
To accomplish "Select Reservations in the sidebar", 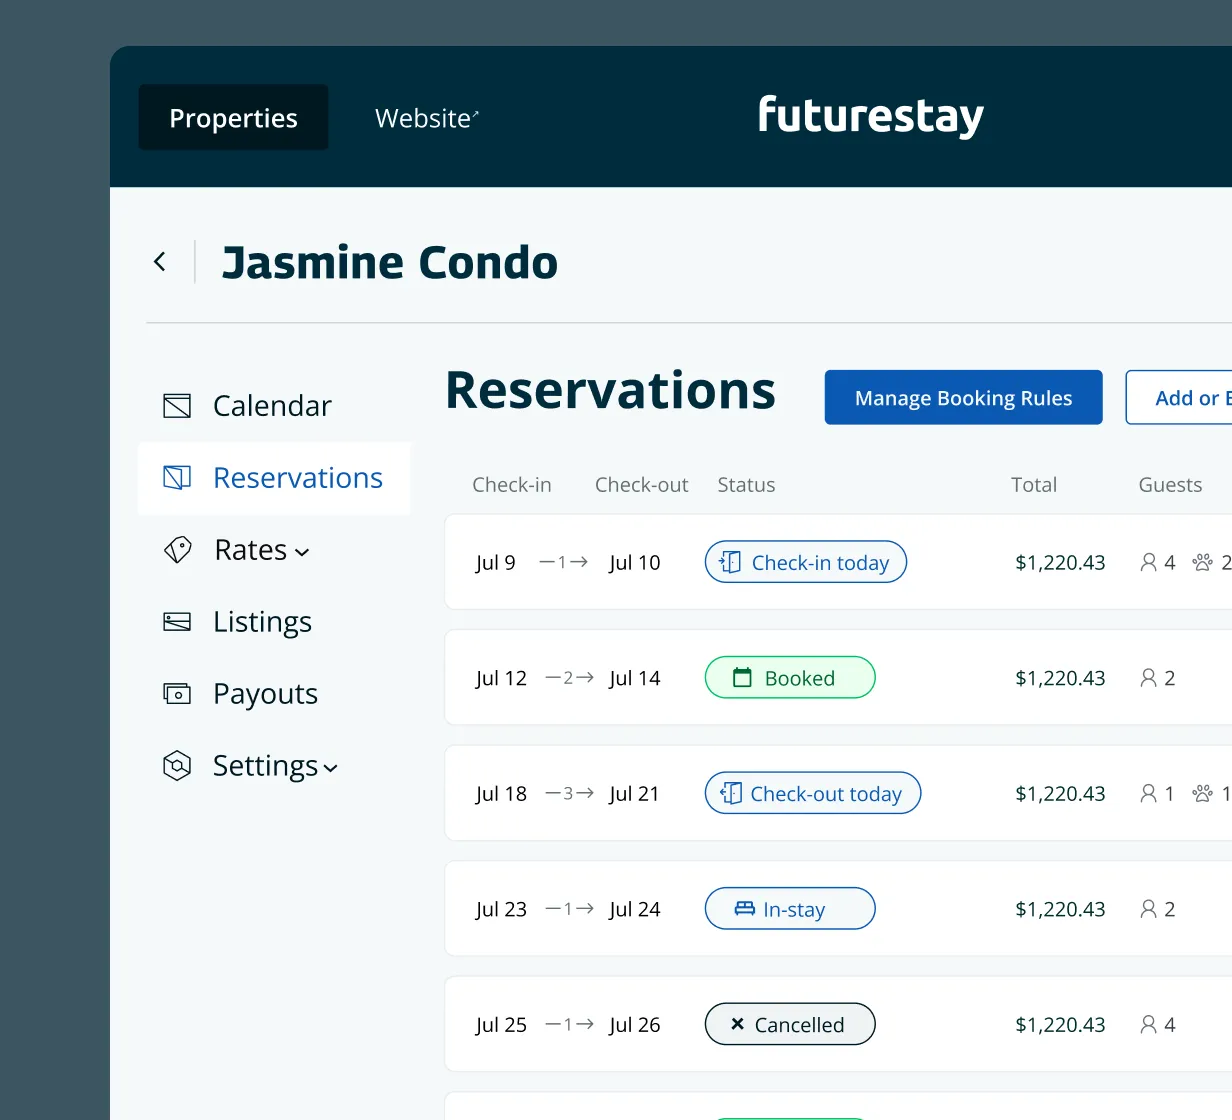I will point(274,478).
